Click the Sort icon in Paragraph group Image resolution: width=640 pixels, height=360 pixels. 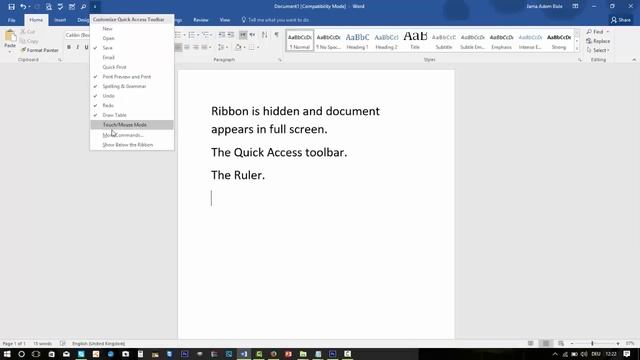click(264, 35)
